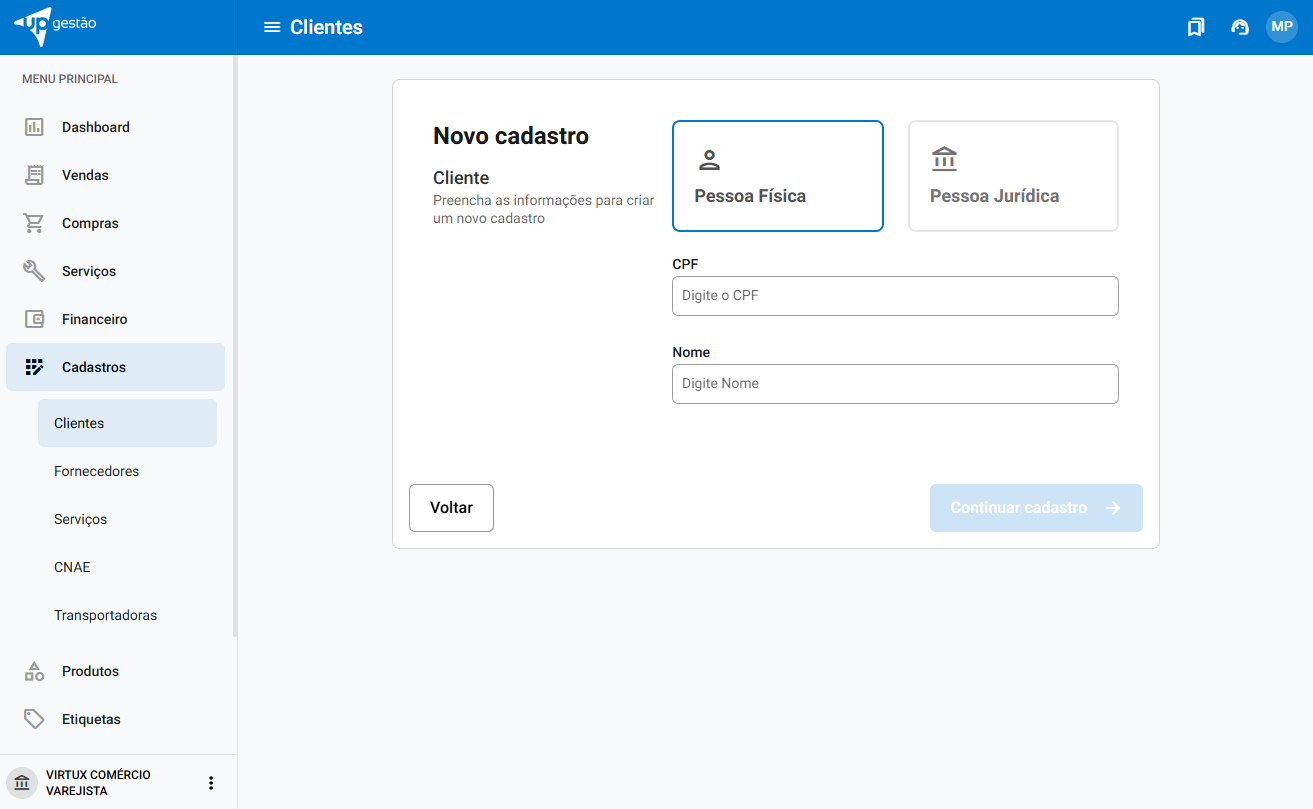Click the Serviços wrench icon

click(x=34, y=271)
